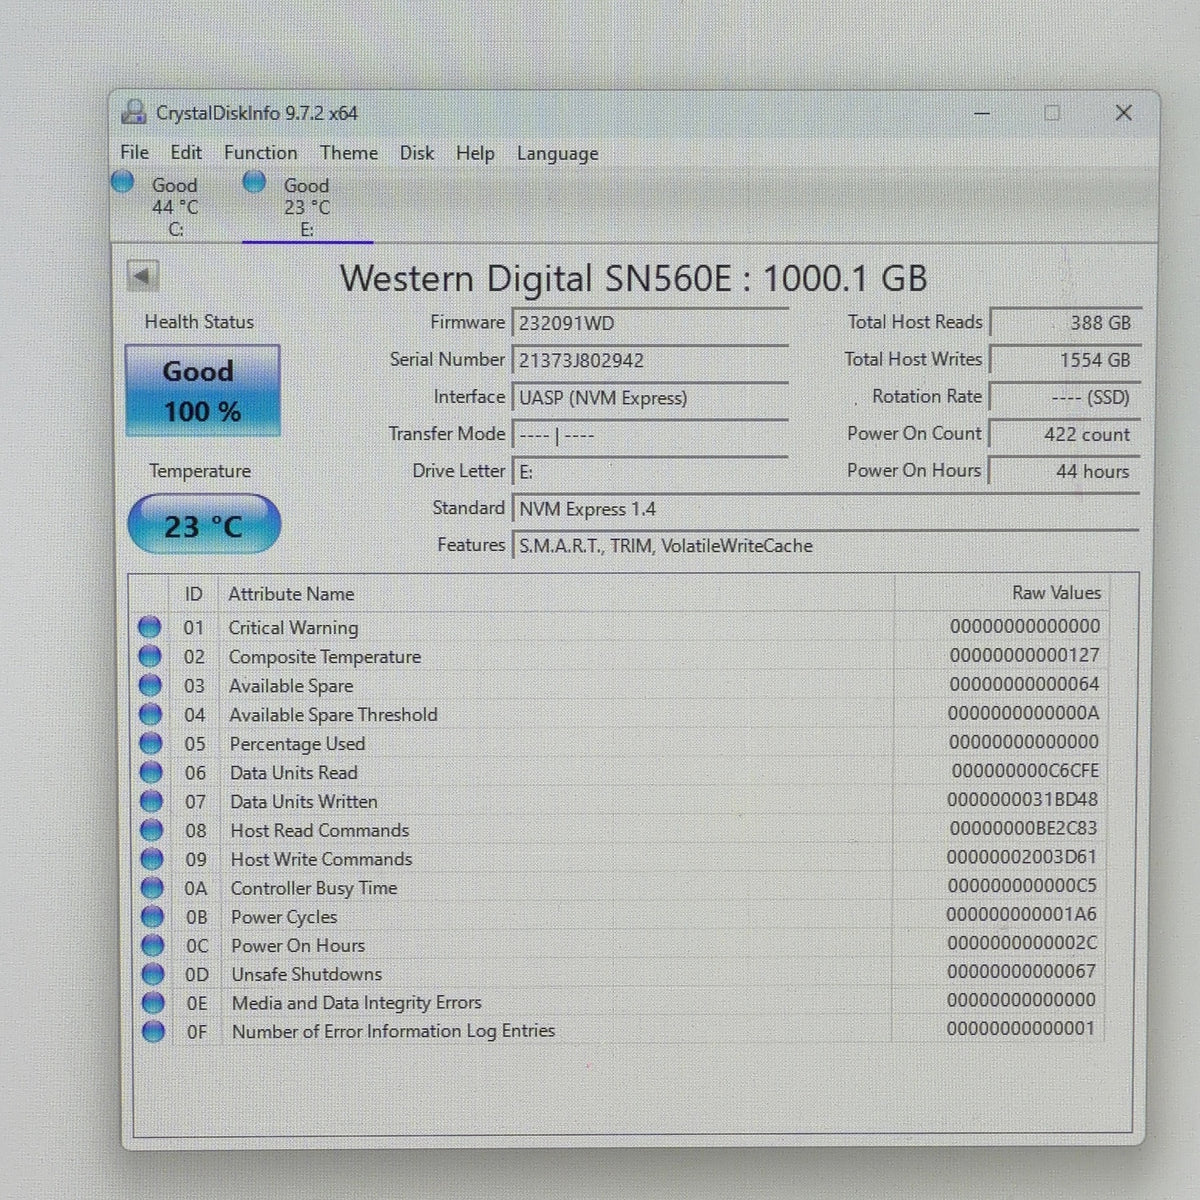Click the Total Host Writes value 1554 GB
Image resolution: width=1200 pixels, height=1200 pixels.
click(1065, 360)
